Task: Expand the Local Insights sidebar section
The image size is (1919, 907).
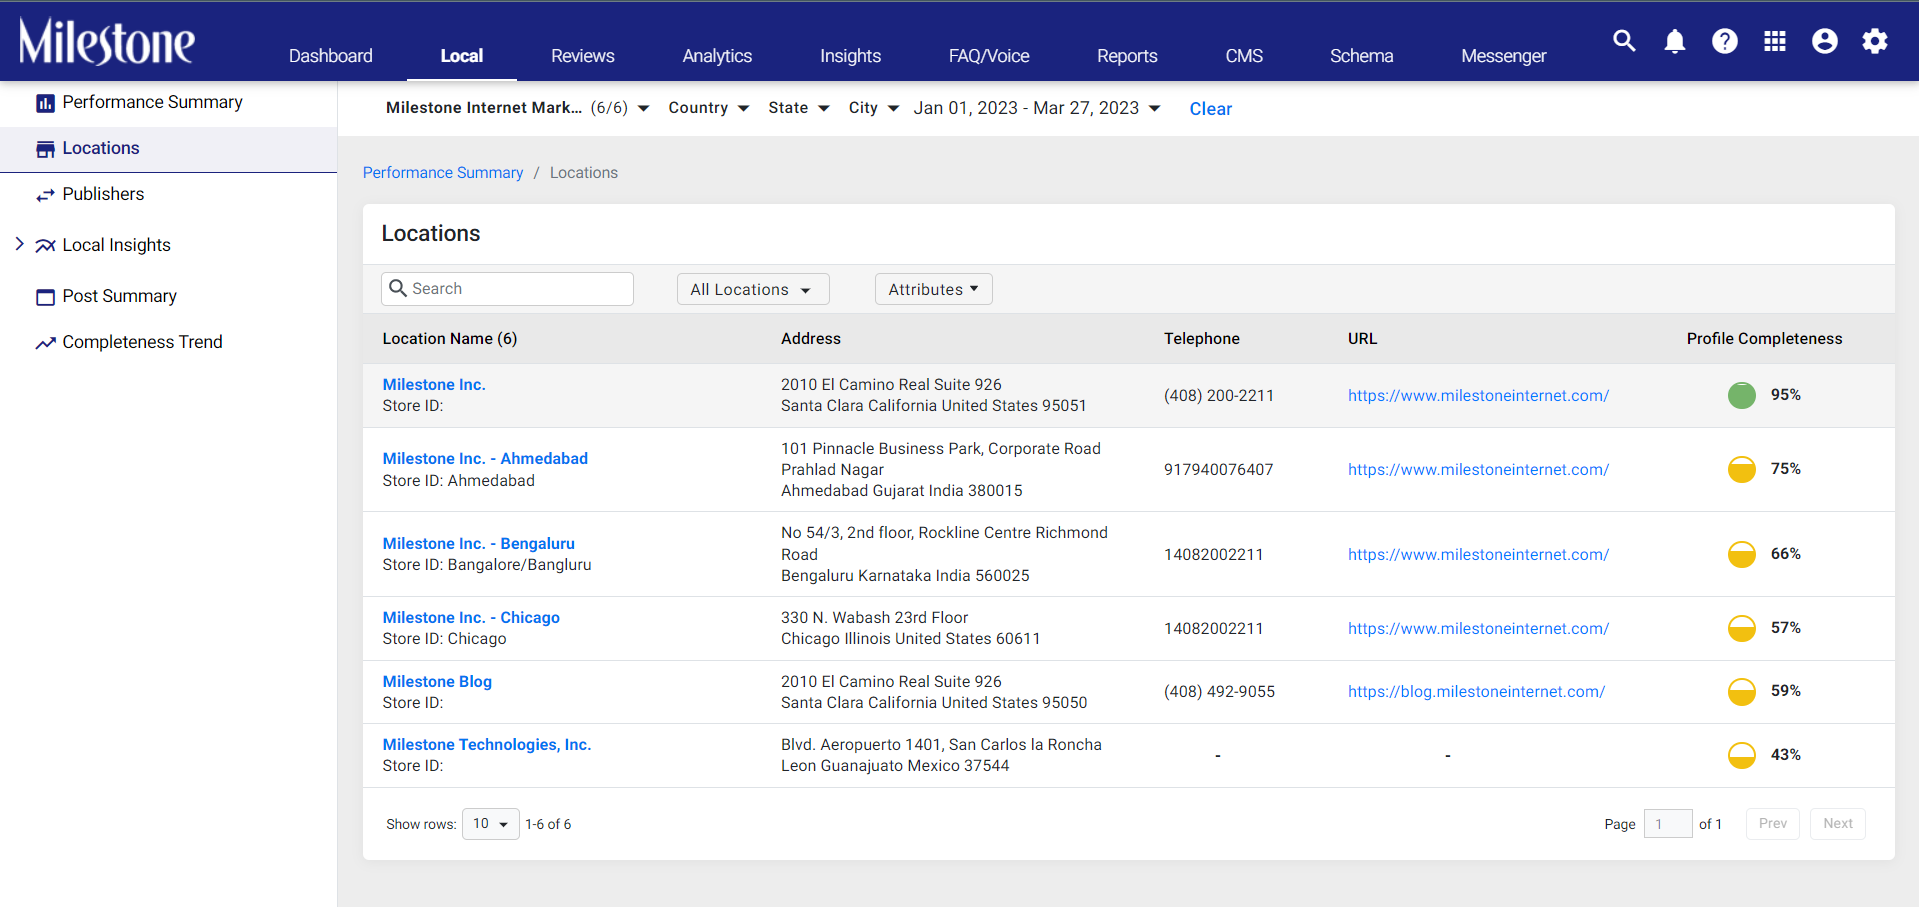Action: coord(19,244)
